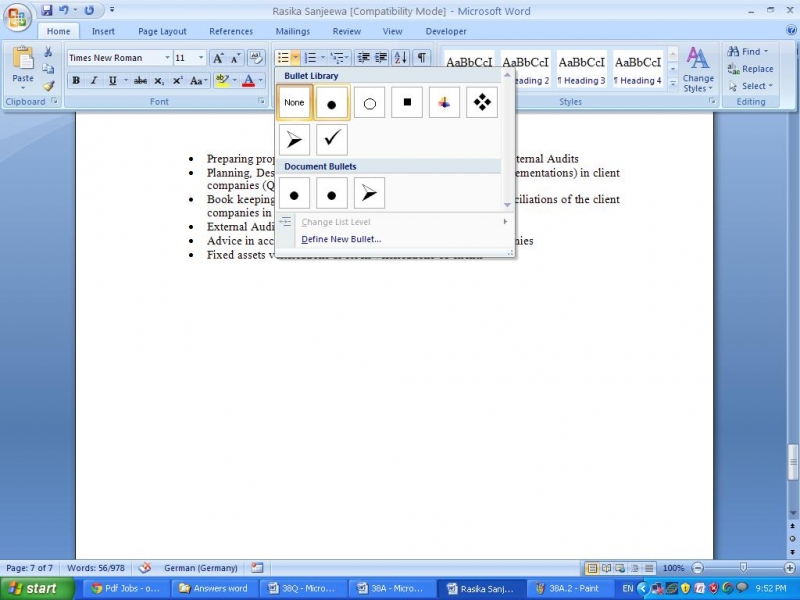
Task: Choose the hollow circle bullet style
Action: tap(369, 102)
